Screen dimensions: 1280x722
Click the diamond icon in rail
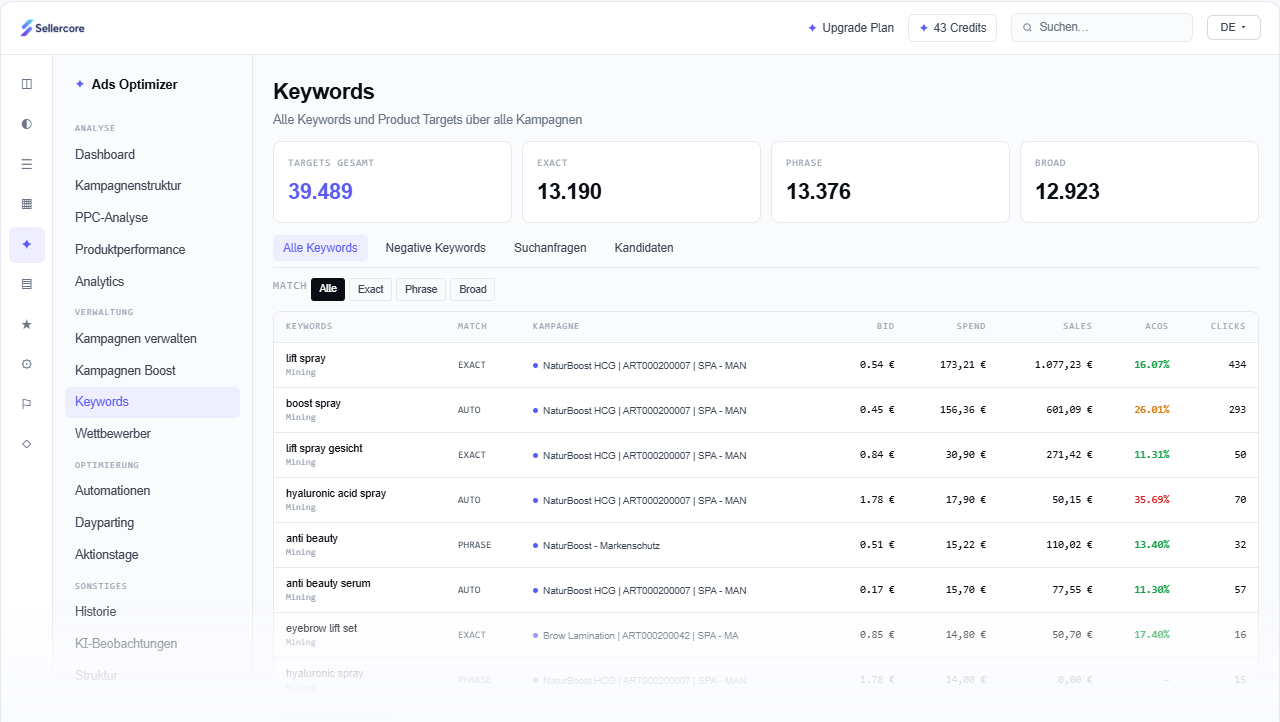coord(27,443)
